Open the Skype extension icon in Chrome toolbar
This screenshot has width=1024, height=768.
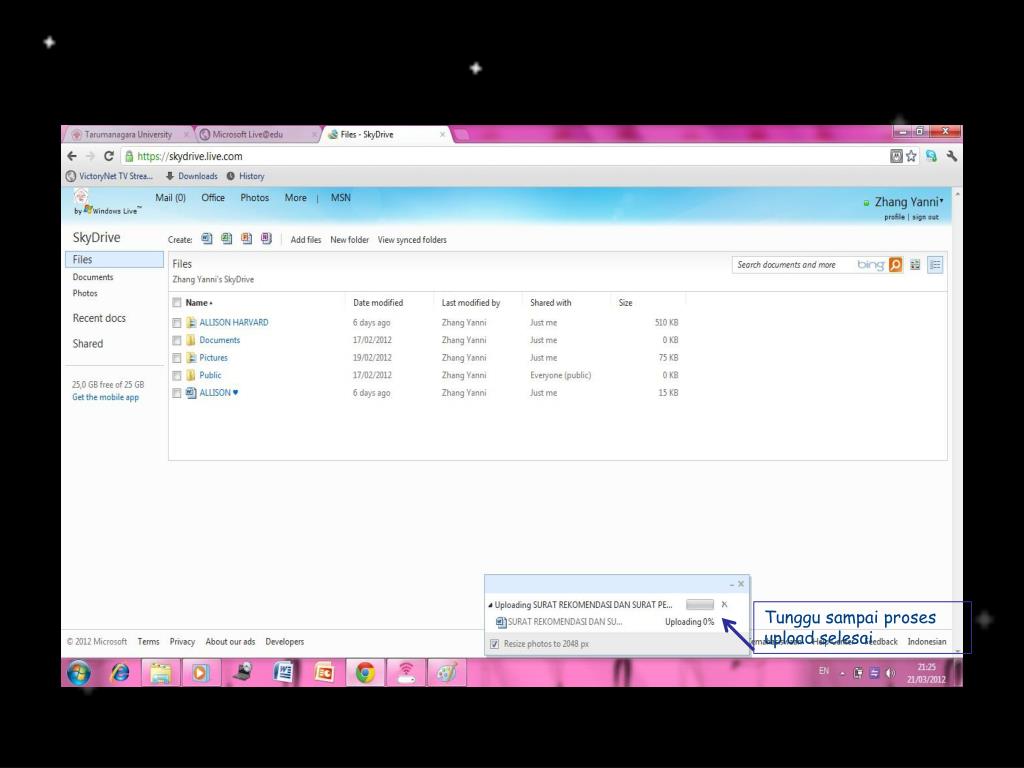[x=931, y=156]
